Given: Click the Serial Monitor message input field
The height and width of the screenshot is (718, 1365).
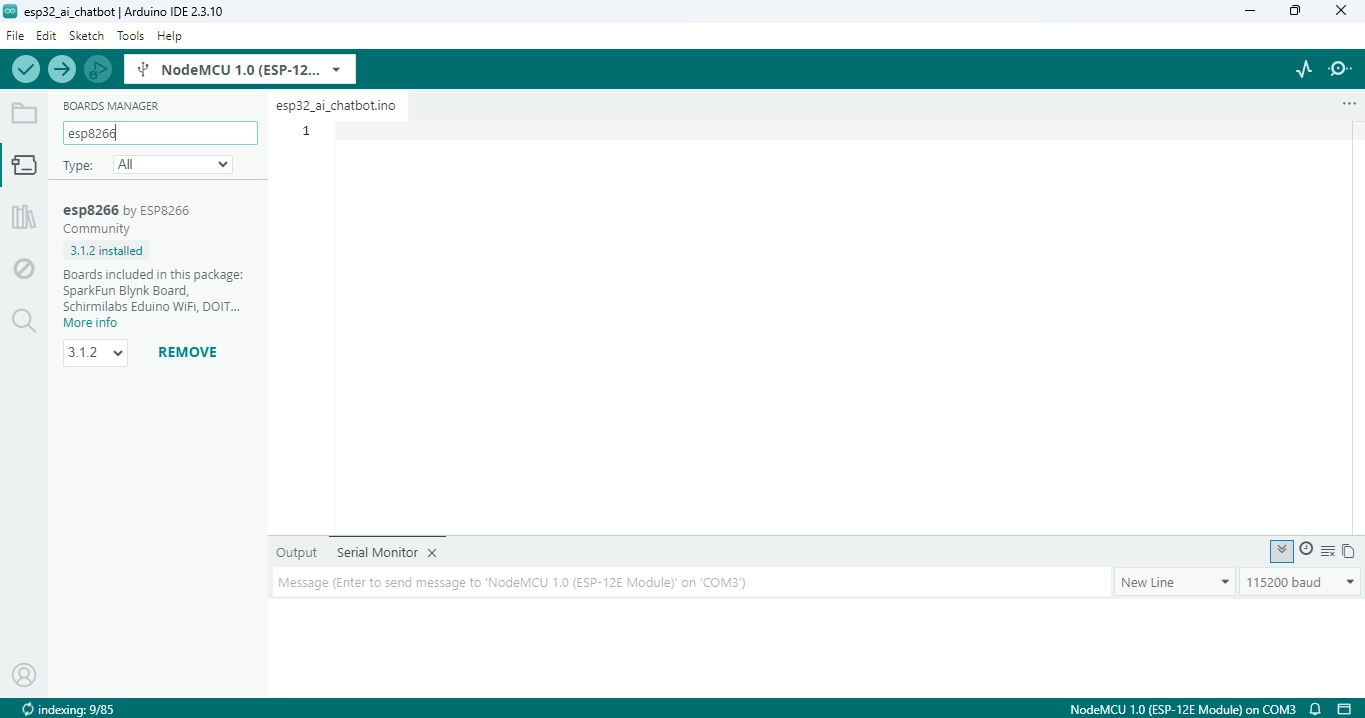Looking at the screenshot, I should tap(691, 582).
